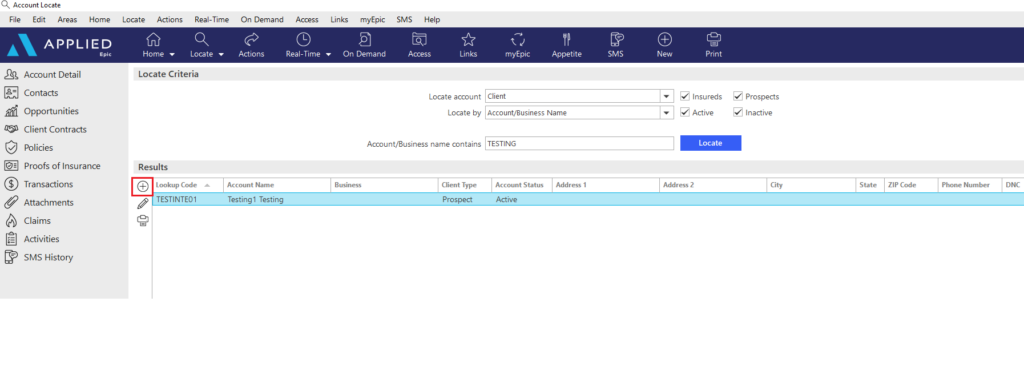This screenshot has width=1024, height=370.
Task: Open the On Demand toolbar icon
Action: (364, 39)
